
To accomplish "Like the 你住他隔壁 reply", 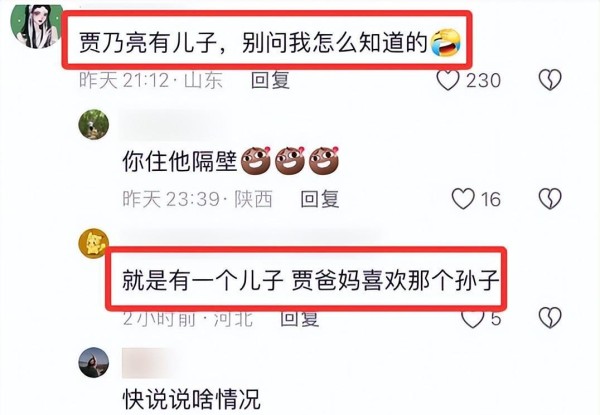I will click(x=463, y=199).
